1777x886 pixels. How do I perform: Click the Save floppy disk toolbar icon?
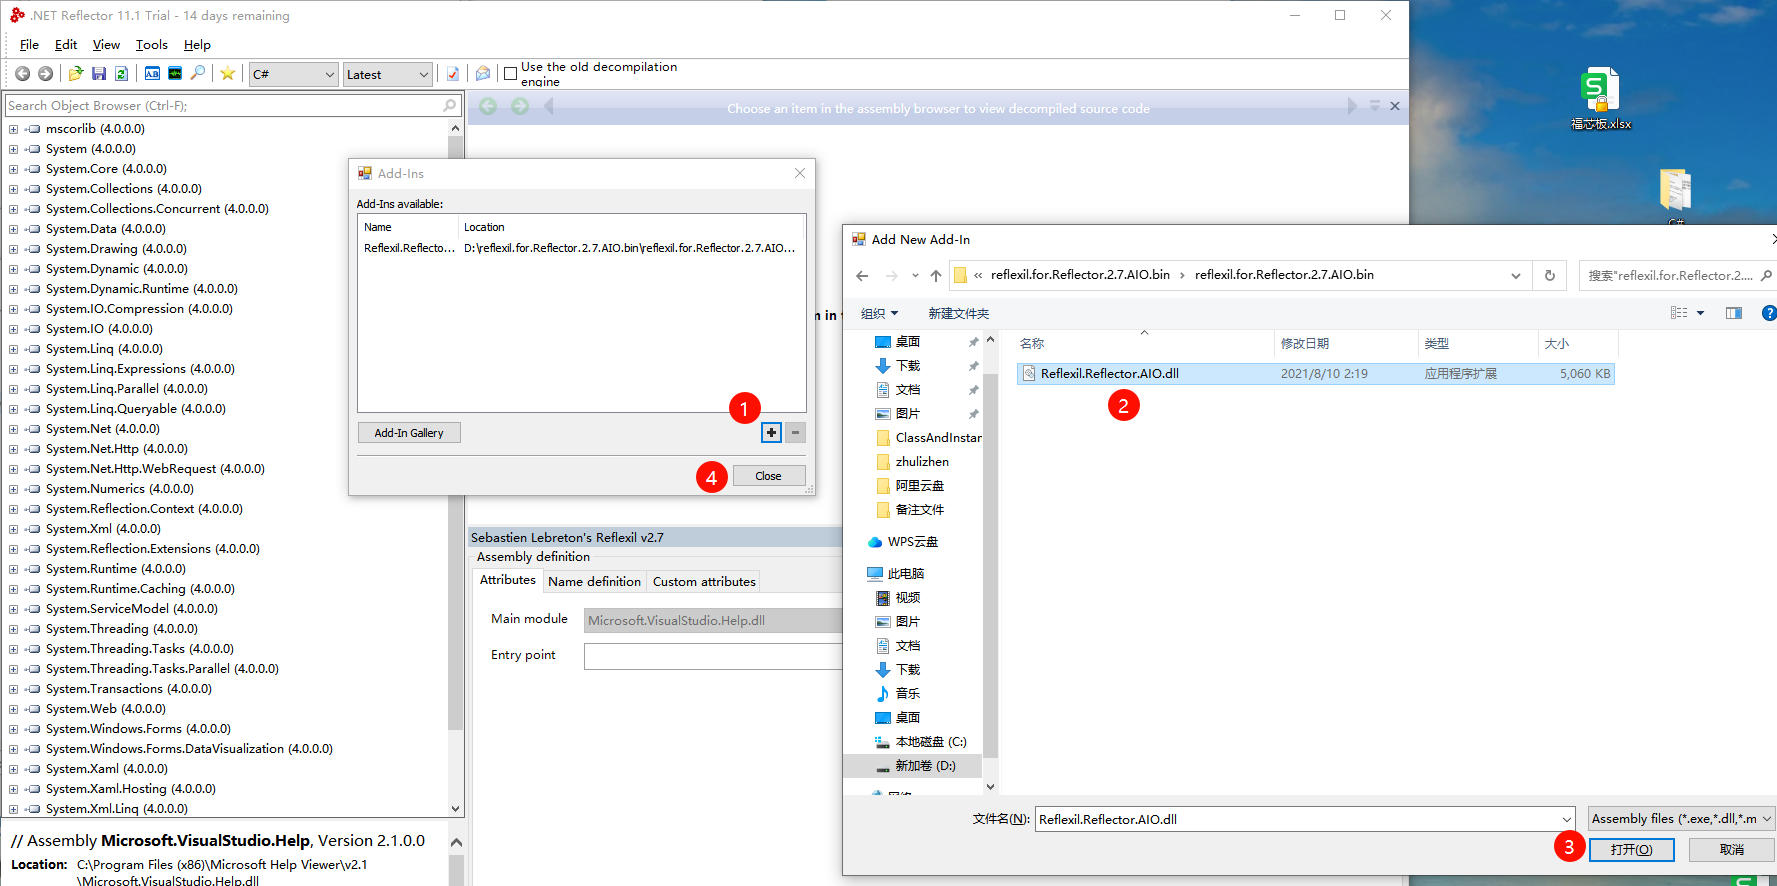pos(99,74)
